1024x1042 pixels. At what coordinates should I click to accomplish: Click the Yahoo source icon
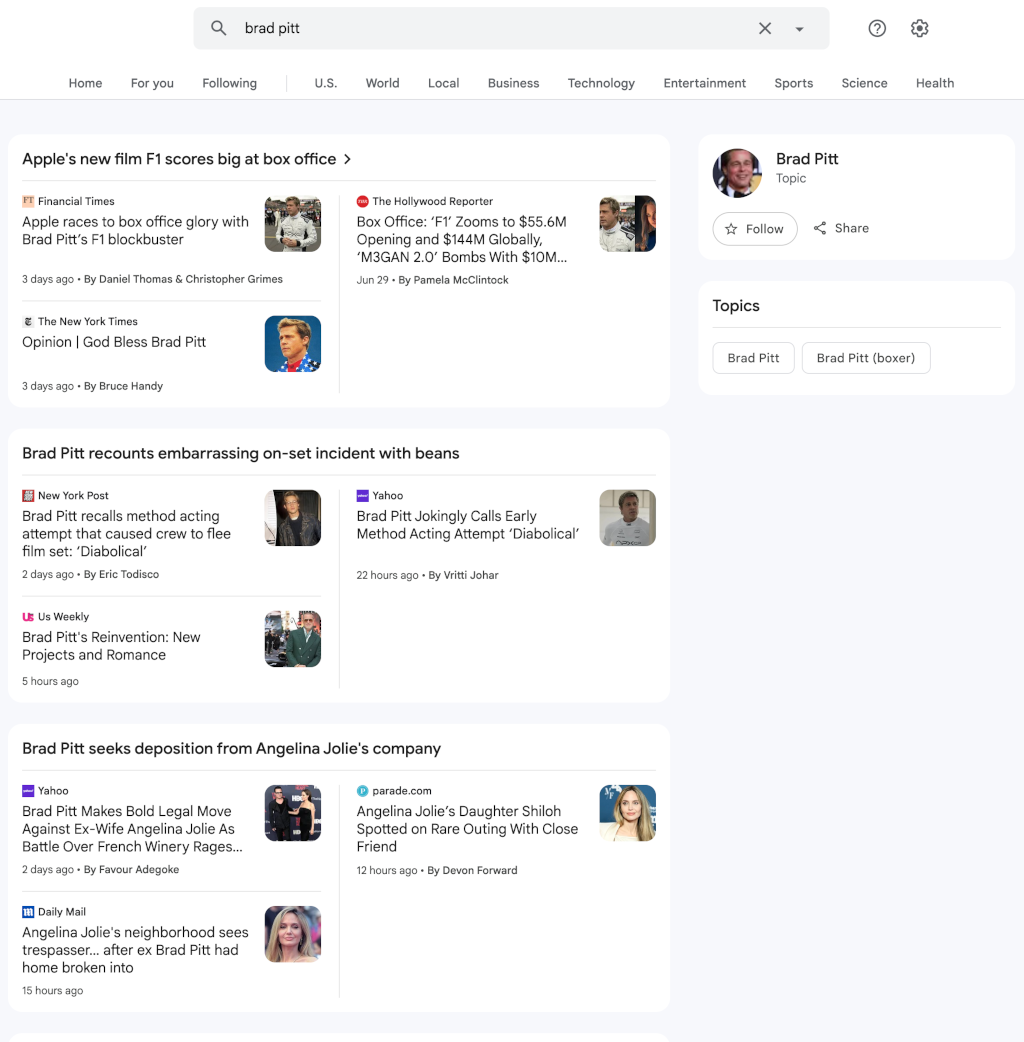tap(362, 495)
